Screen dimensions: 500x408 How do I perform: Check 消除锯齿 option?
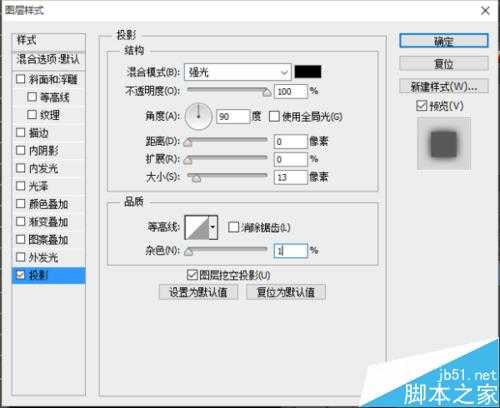pos(233,227)
